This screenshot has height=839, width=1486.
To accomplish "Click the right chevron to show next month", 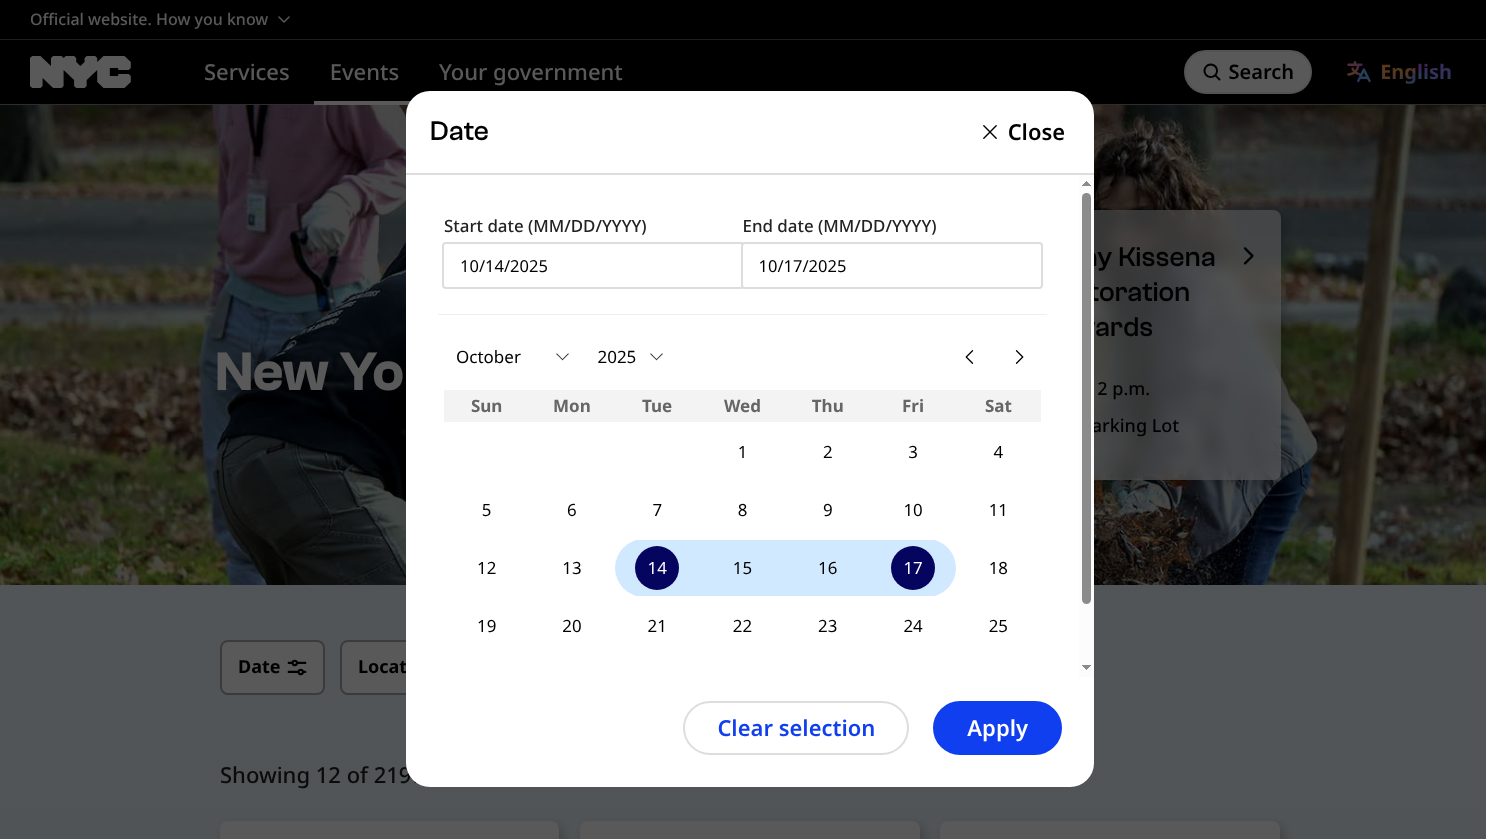I will [1019, 356].
